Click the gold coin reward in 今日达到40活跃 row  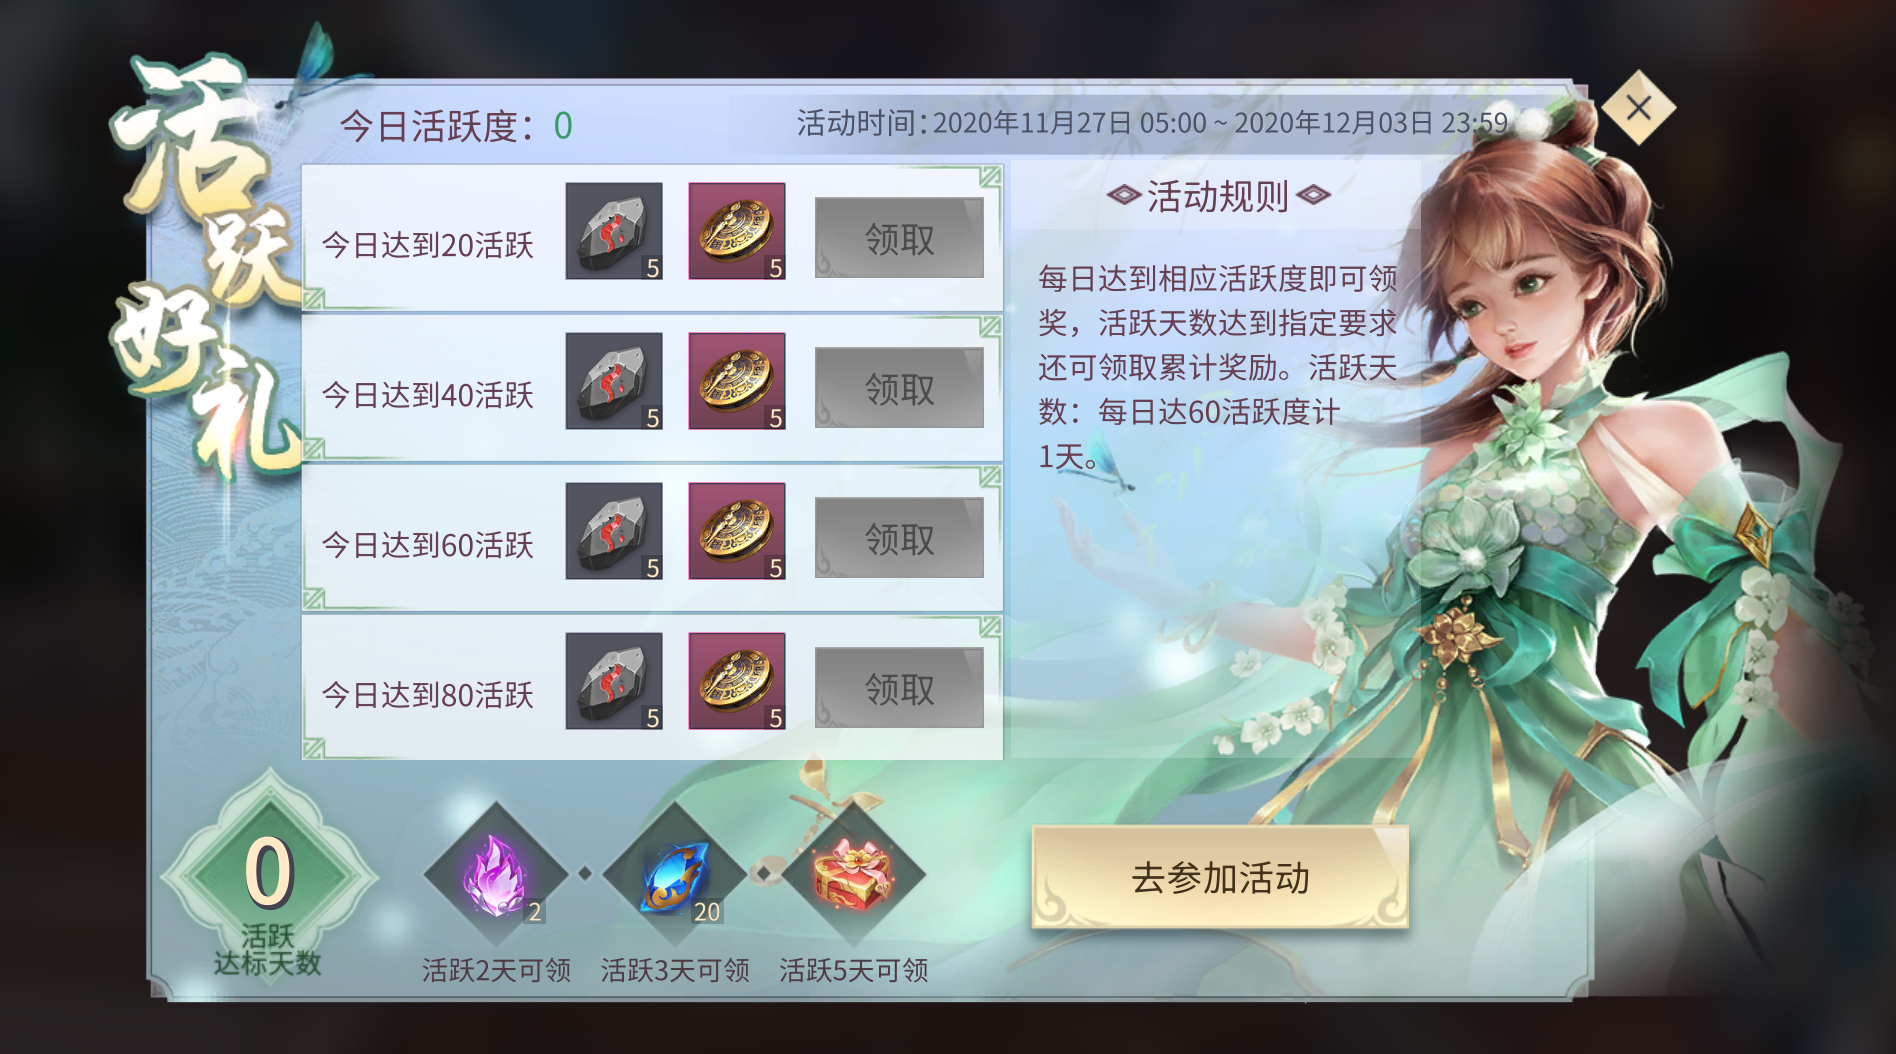pos(737,381)
